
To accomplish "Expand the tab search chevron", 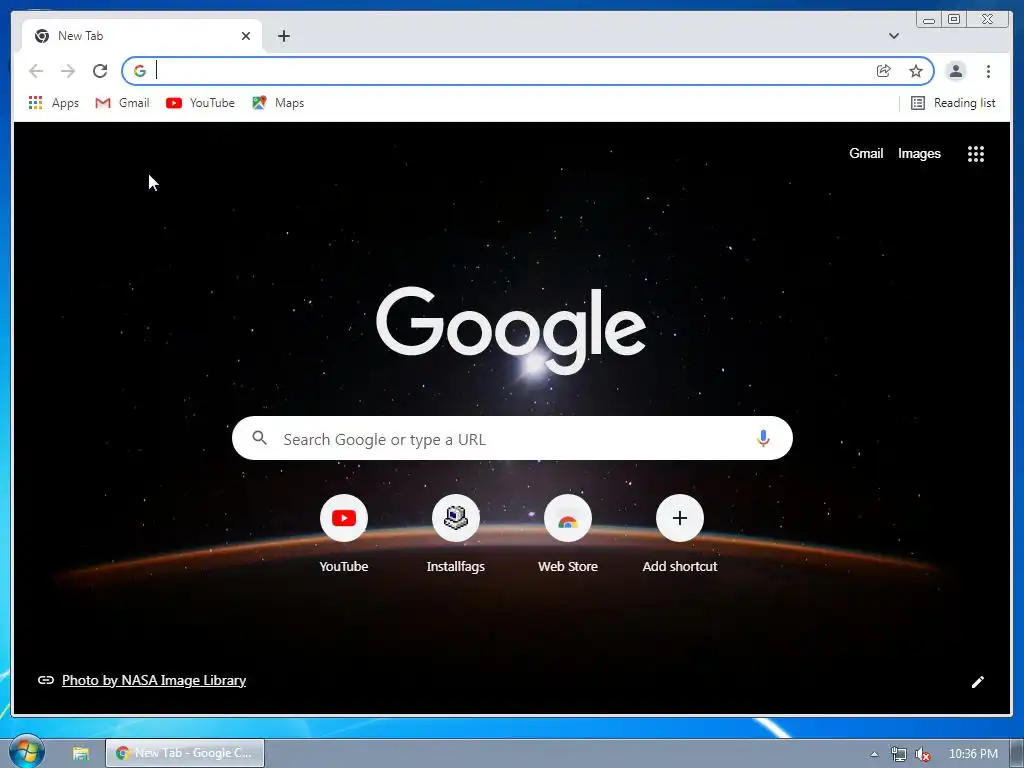I will [x=894, y=36].
